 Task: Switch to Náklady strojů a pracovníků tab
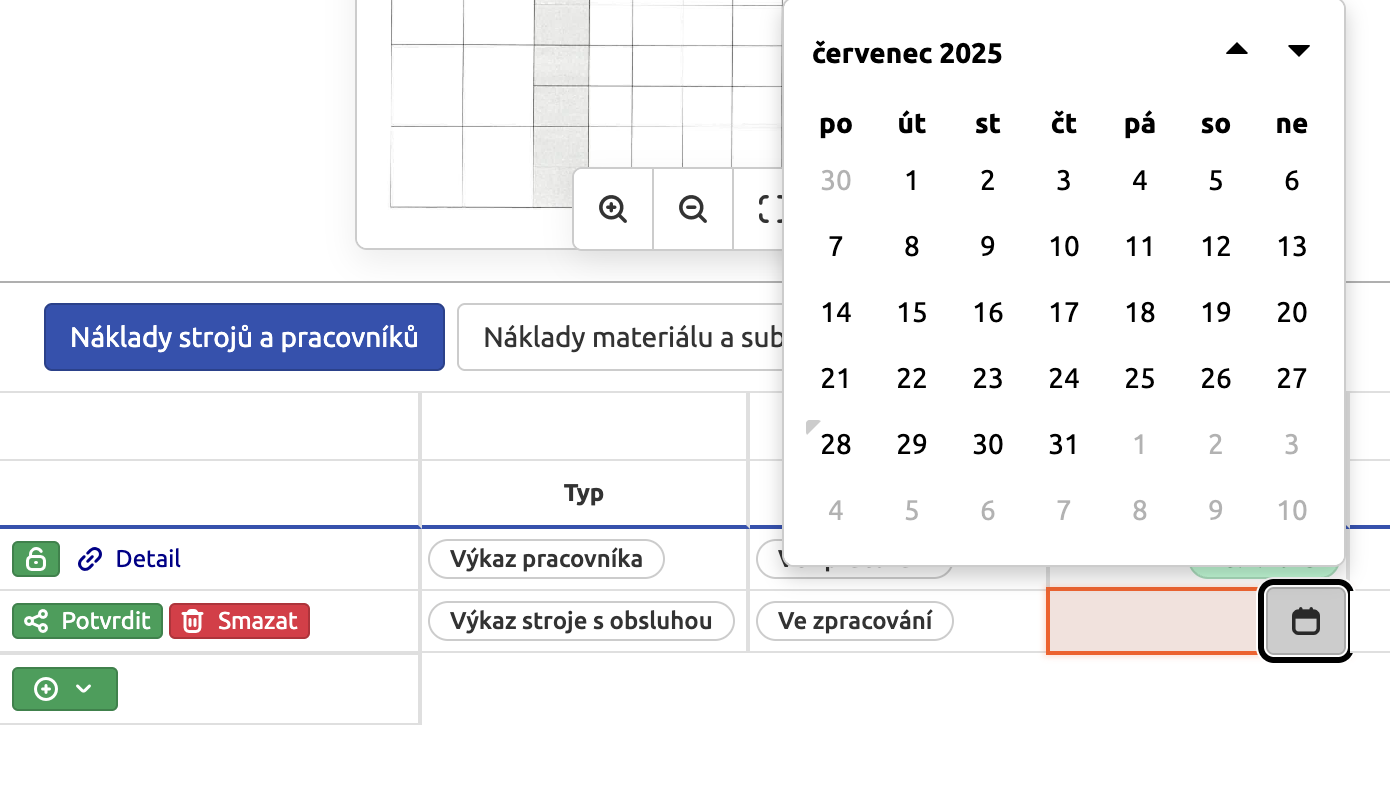click(x=244, y=337)
